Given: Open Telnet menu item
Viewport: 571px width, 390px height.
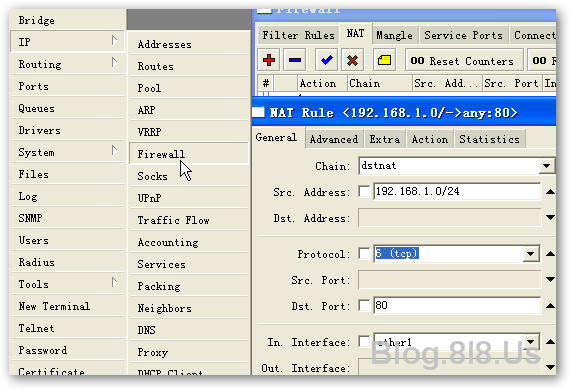Looking at the screenshot, I should 68,328.
